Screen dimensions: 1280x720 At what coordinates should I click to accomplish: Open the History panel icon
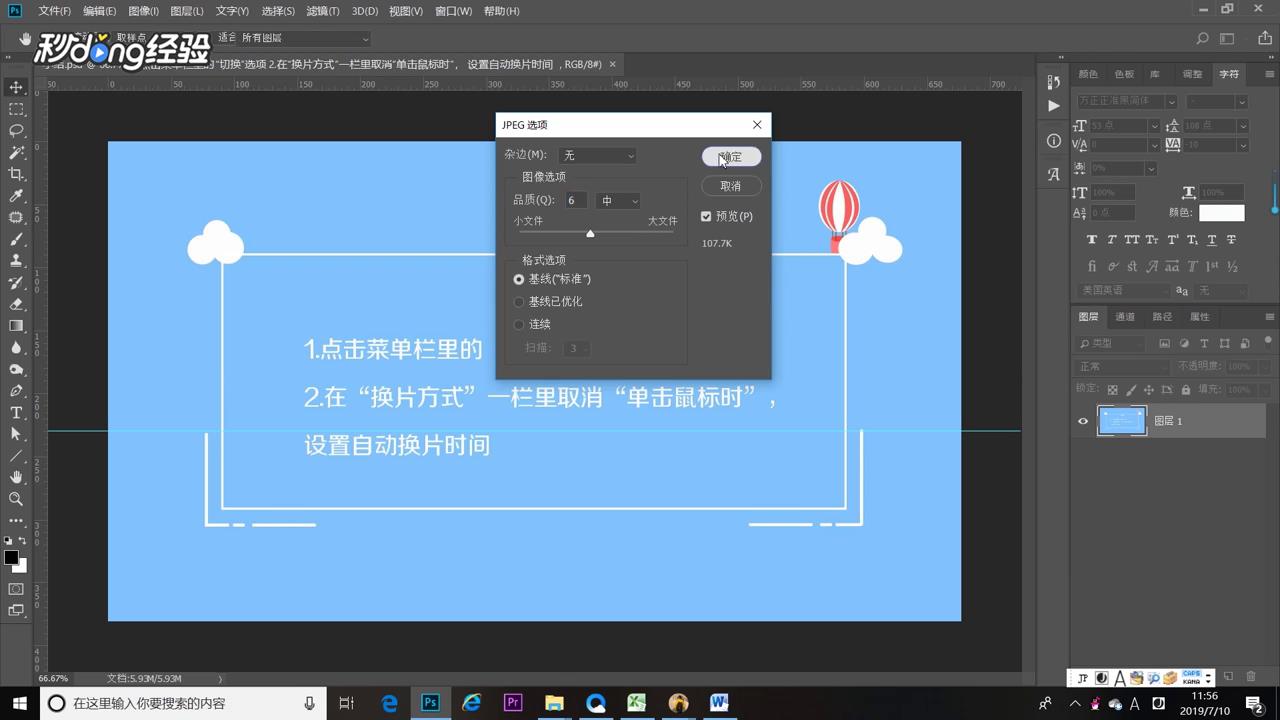pyautogui.click(x=1053, y=83)
